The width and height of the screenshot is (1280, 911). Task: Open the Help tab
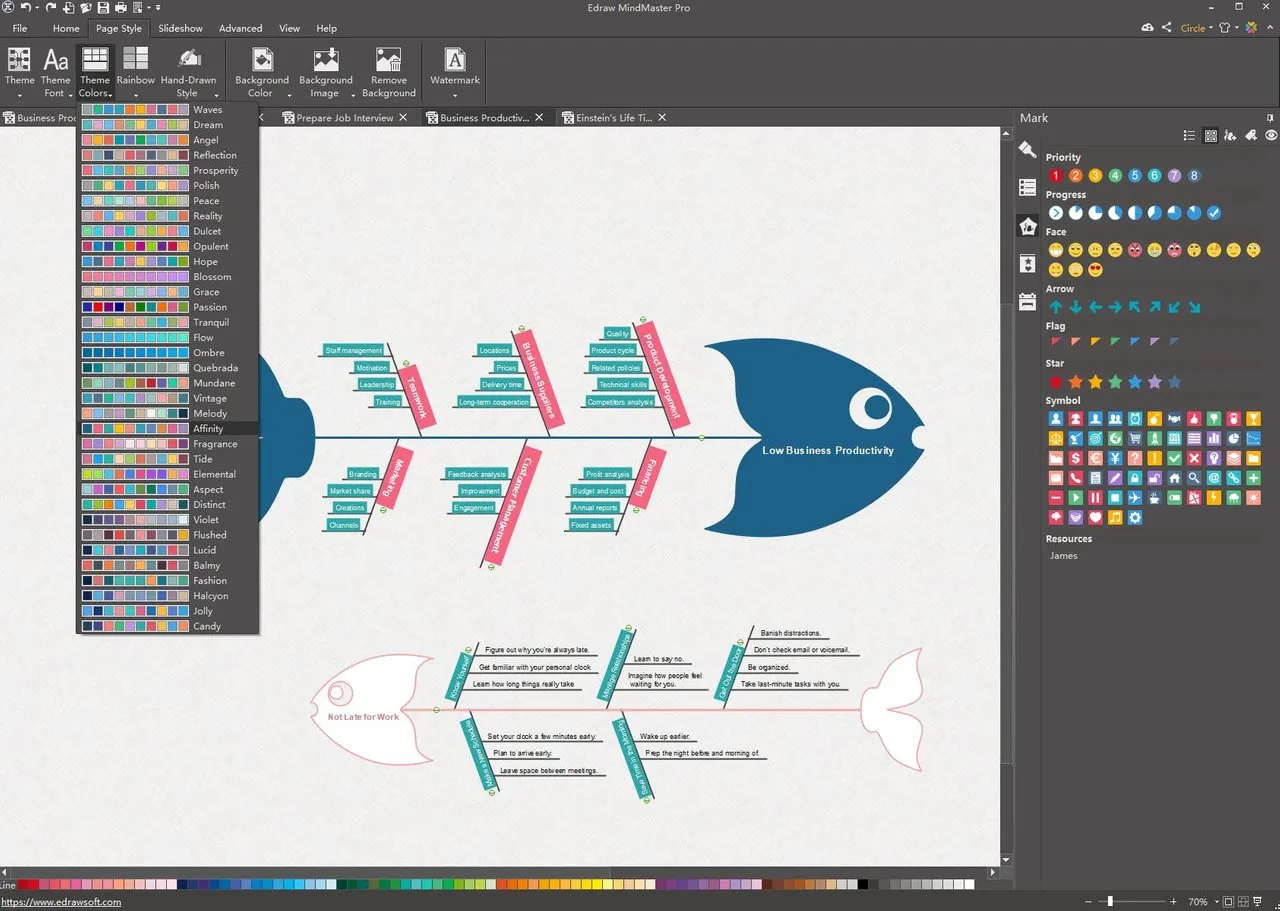point(327,28)
